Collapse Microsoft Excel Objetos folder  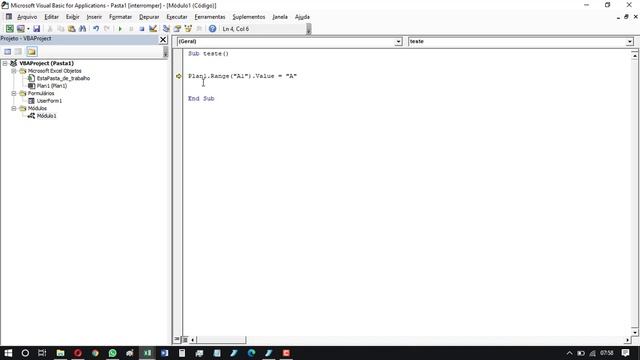(14, 71)
